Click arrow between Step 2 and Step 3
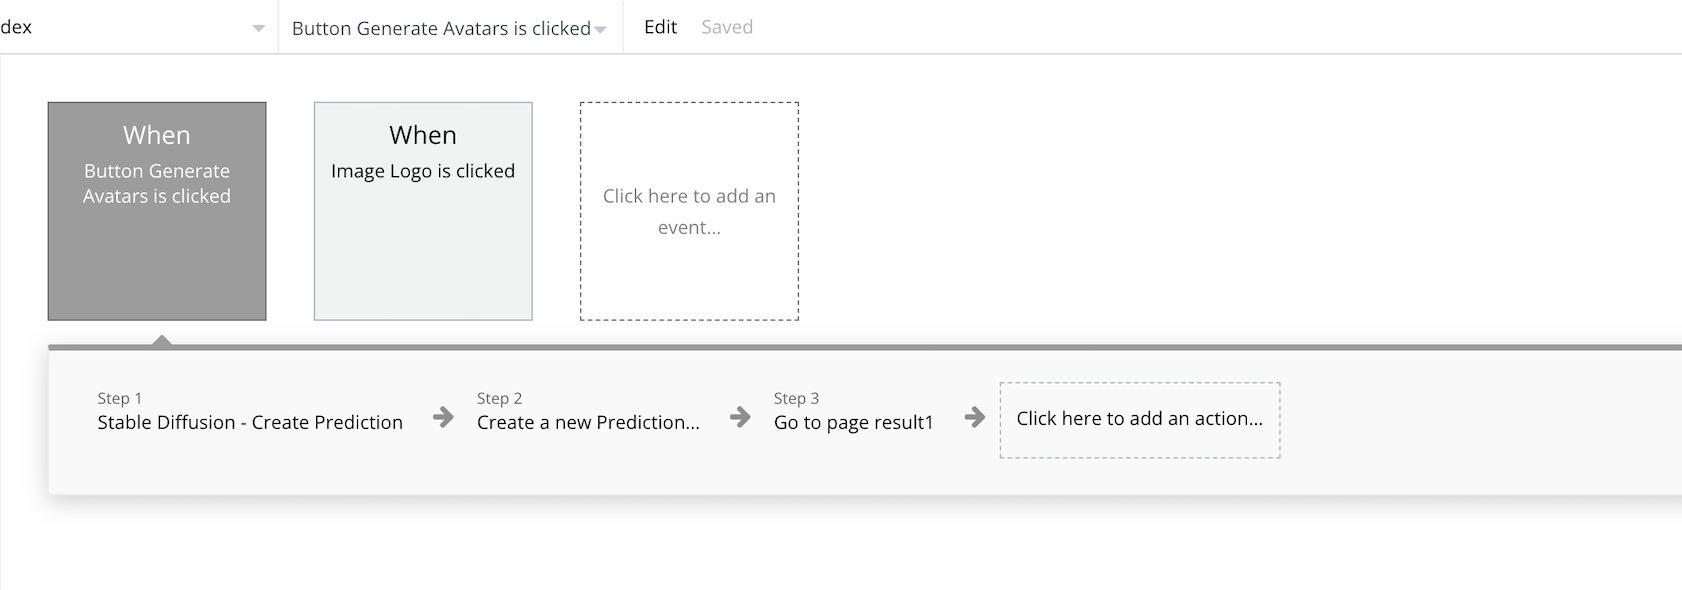This screenshot has height=590, width=1682. pos(740,417)
